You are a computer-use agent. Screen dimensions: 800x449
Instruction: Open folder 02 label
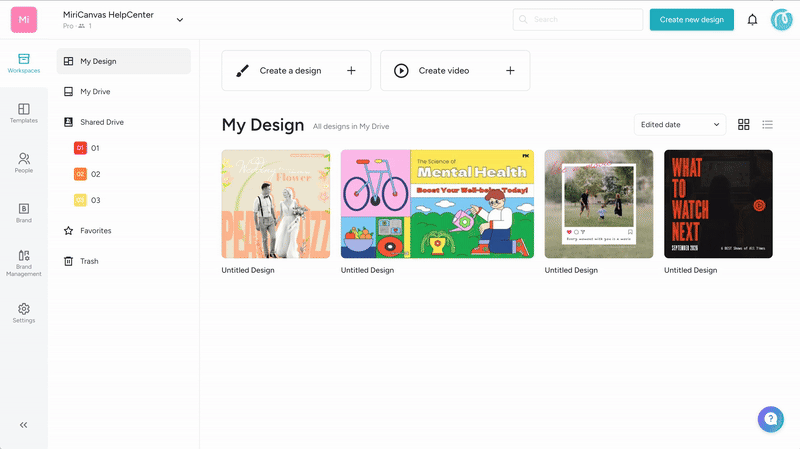[x=95, y=174]
